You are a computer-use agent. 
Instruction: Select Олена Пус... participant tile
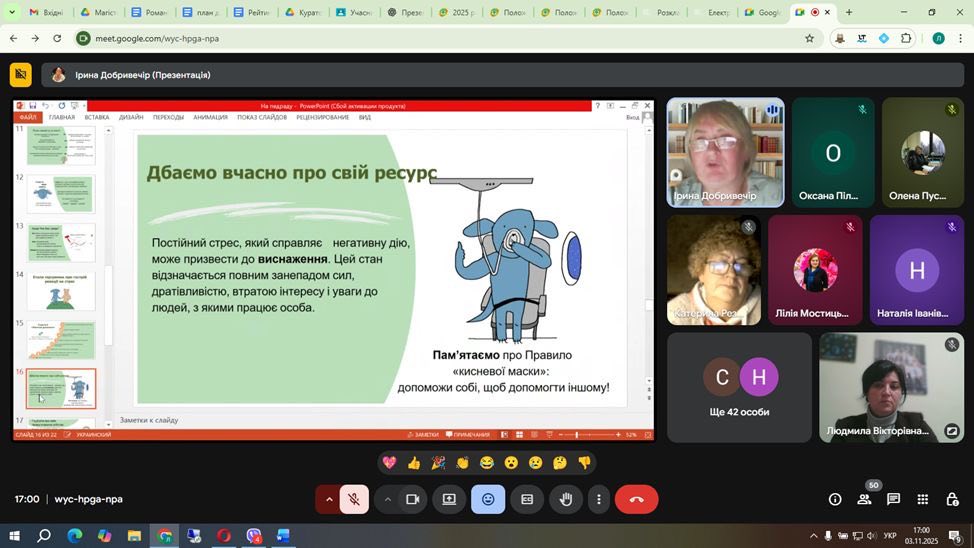pos(922,152)
